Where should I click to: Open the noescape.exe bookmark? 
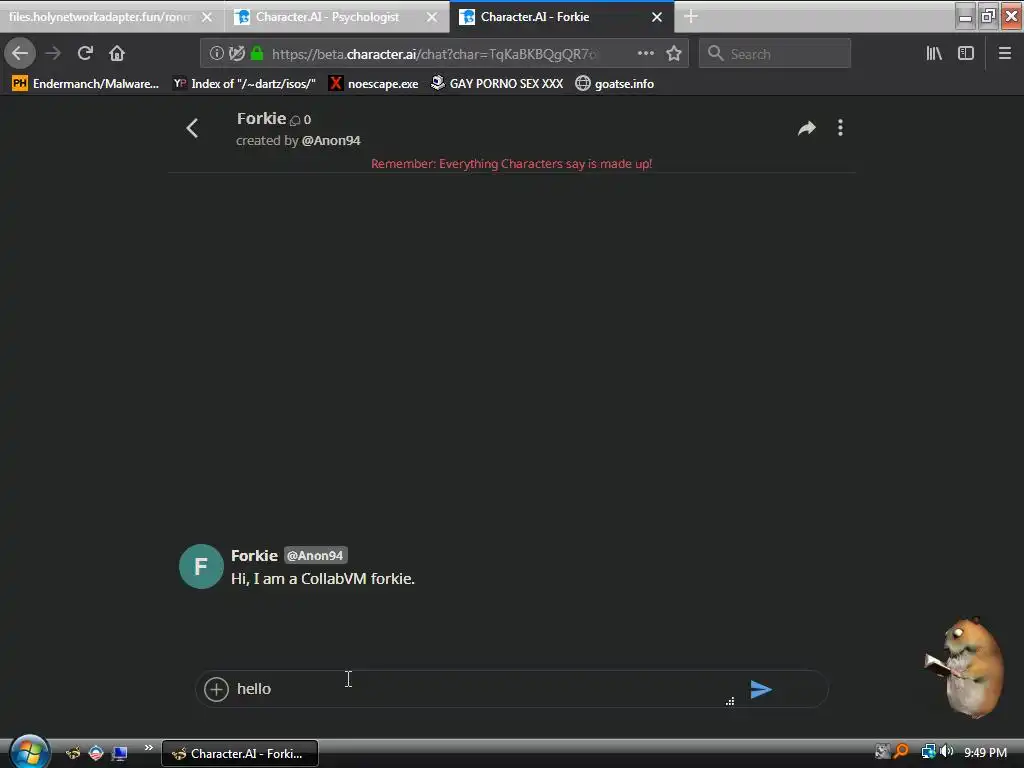(x=373, y=84)
